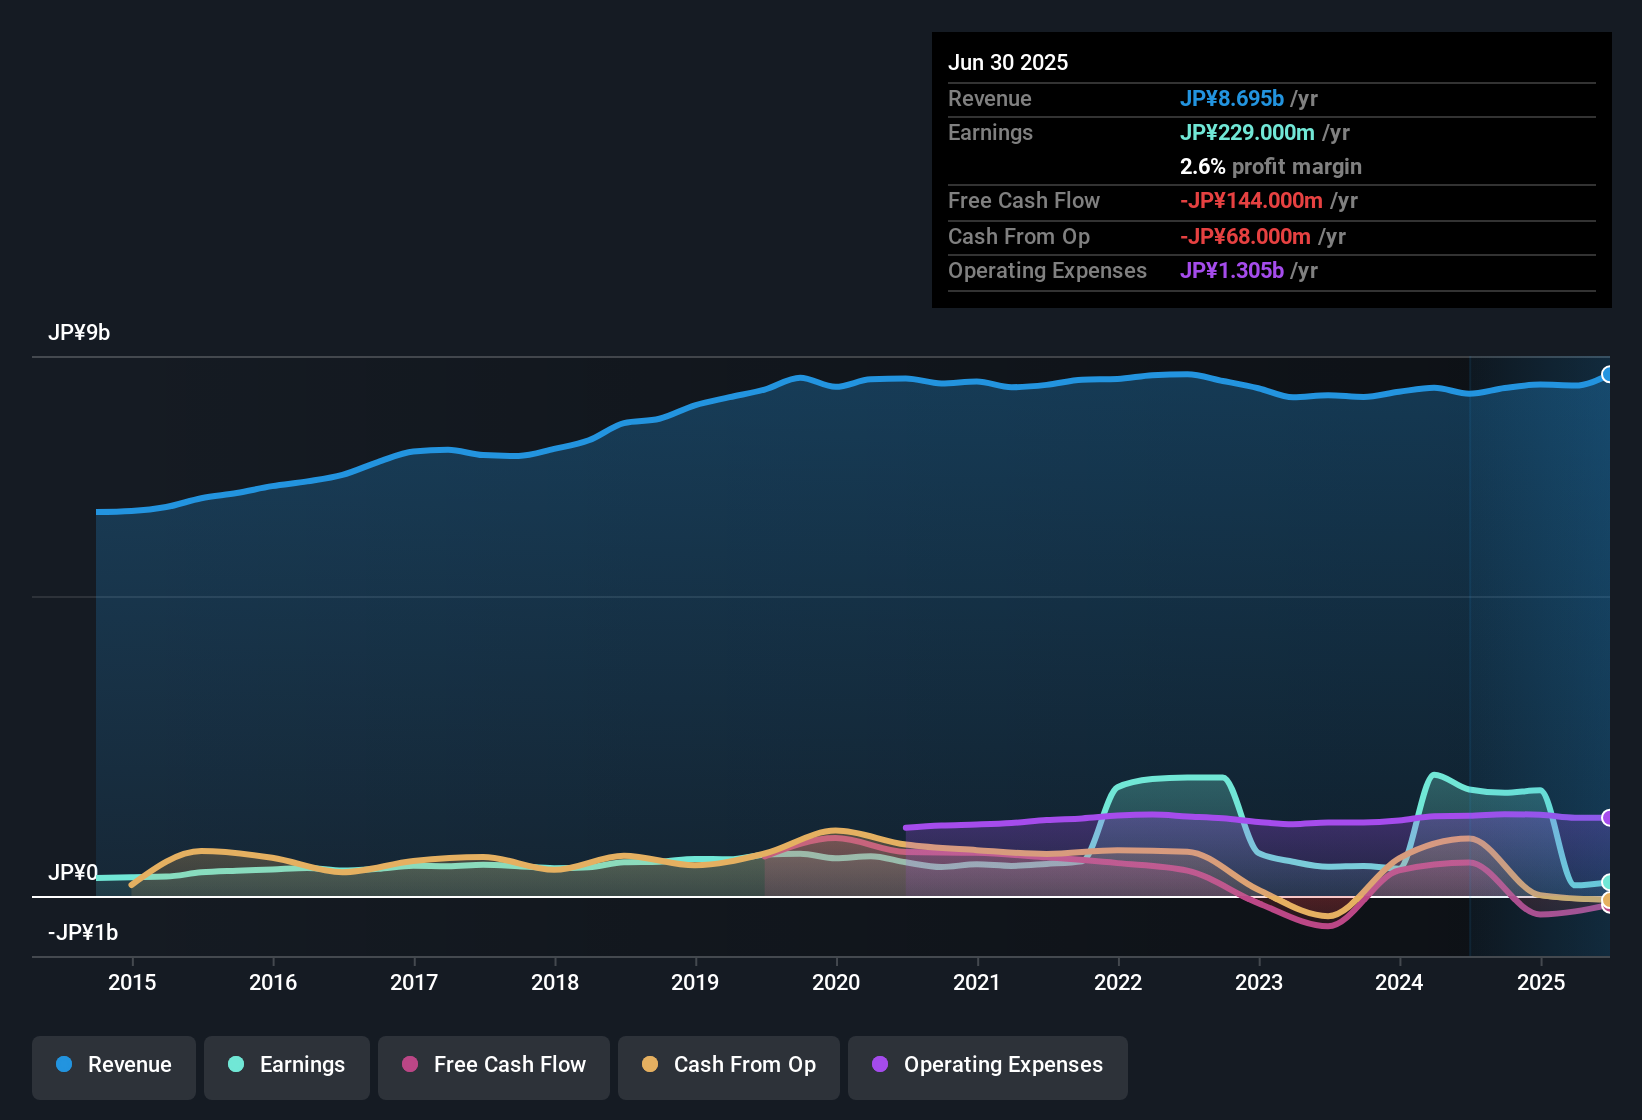
Task: Click the purple Operating Expenses legend dot
Action: (880, 1064)
